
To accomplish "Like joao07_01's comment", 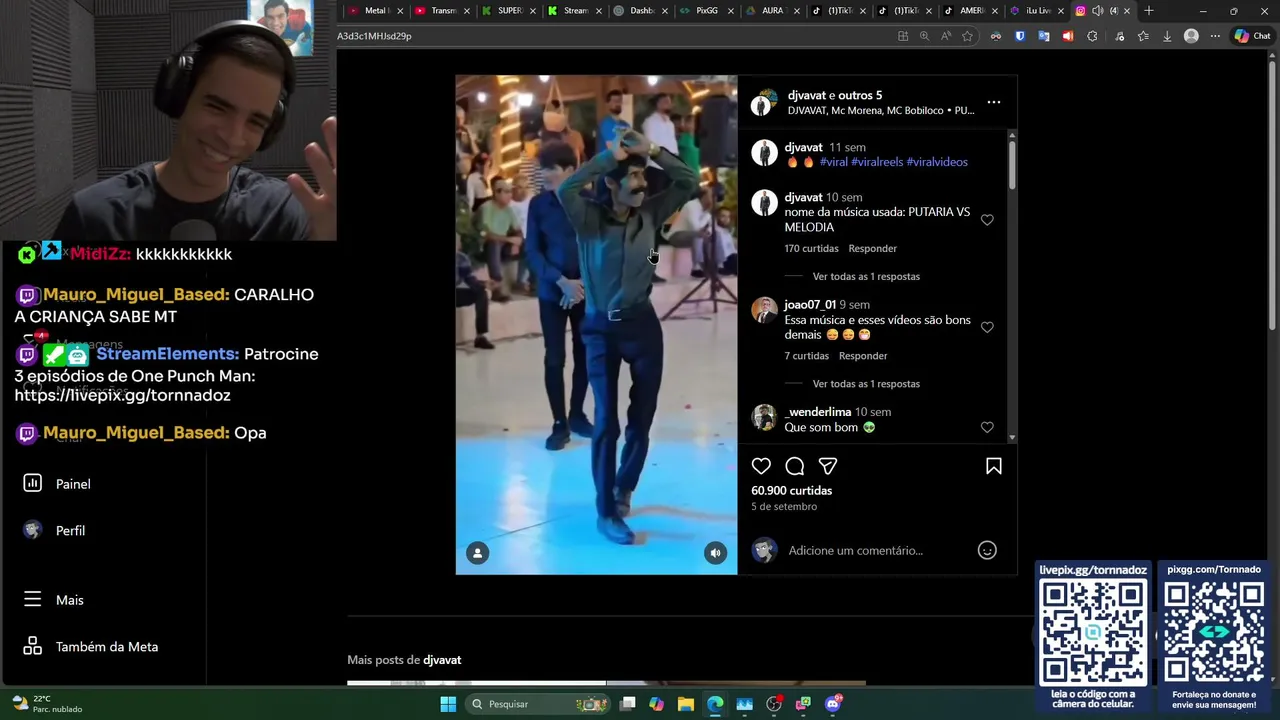I will click(987, 327).
